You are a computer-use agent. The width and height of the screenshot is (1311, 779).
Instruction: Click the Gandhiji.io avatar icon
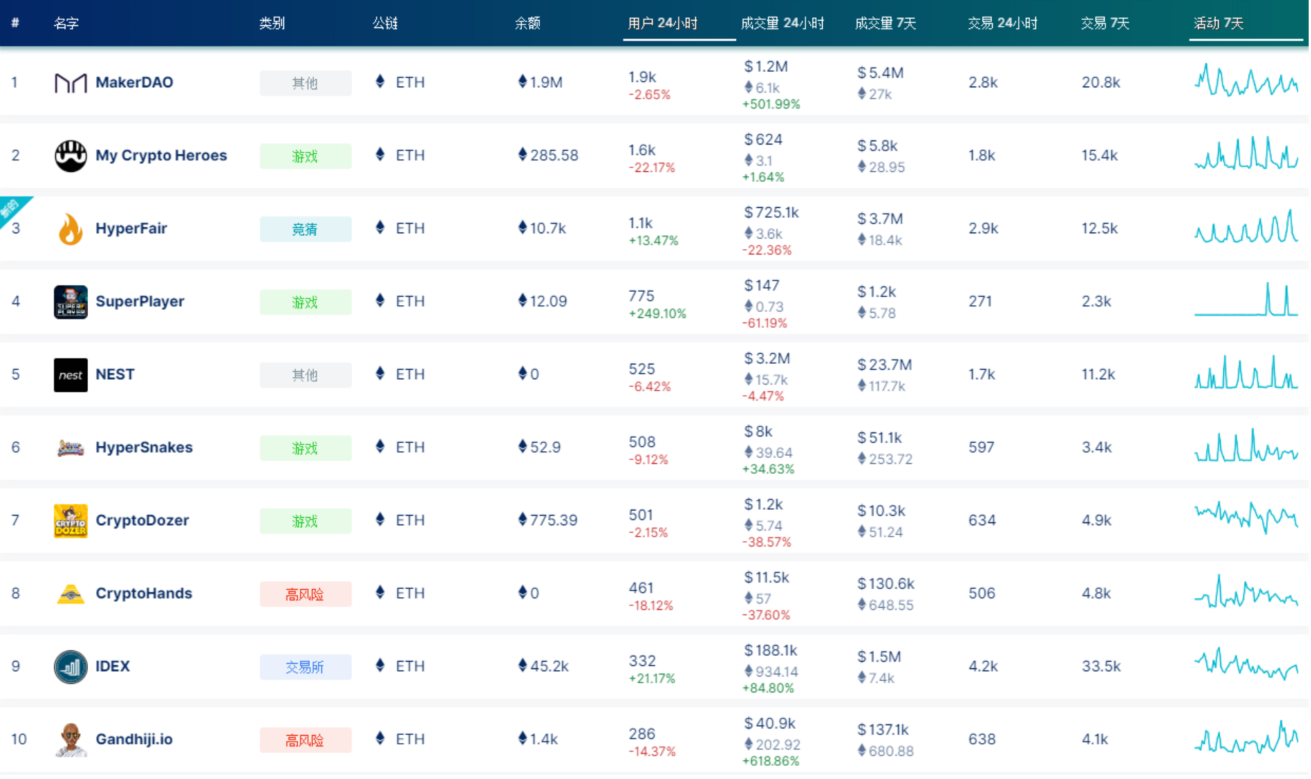coord(70,740)
